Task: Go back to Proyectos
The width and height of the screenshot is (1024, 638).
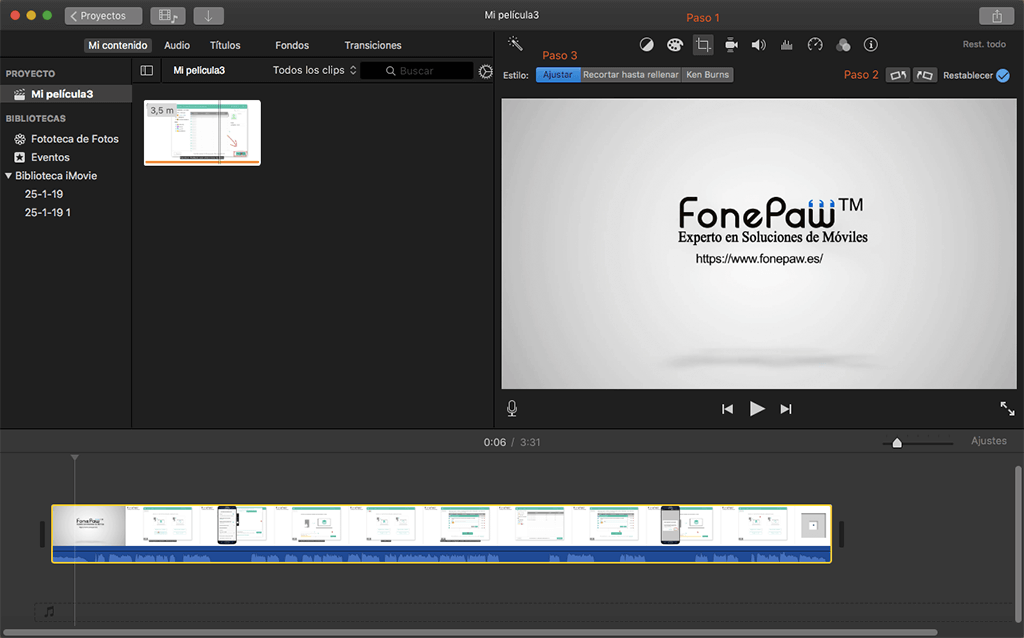Action: 103,16
